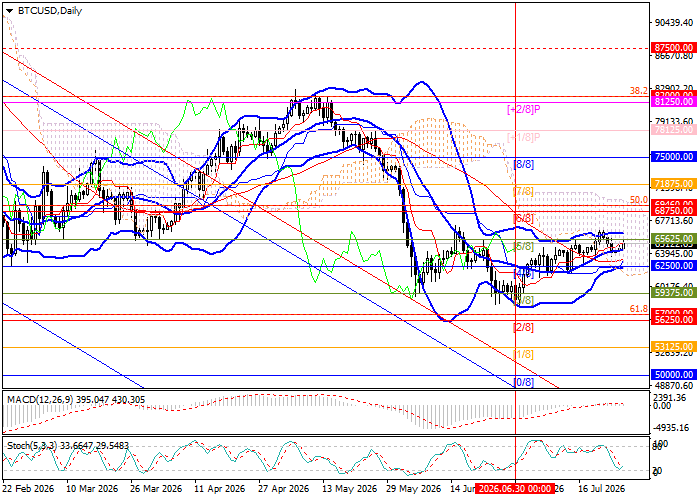Select the [6/8] Murrey level label
Screen dimensions: 700x500
(524, 218)
